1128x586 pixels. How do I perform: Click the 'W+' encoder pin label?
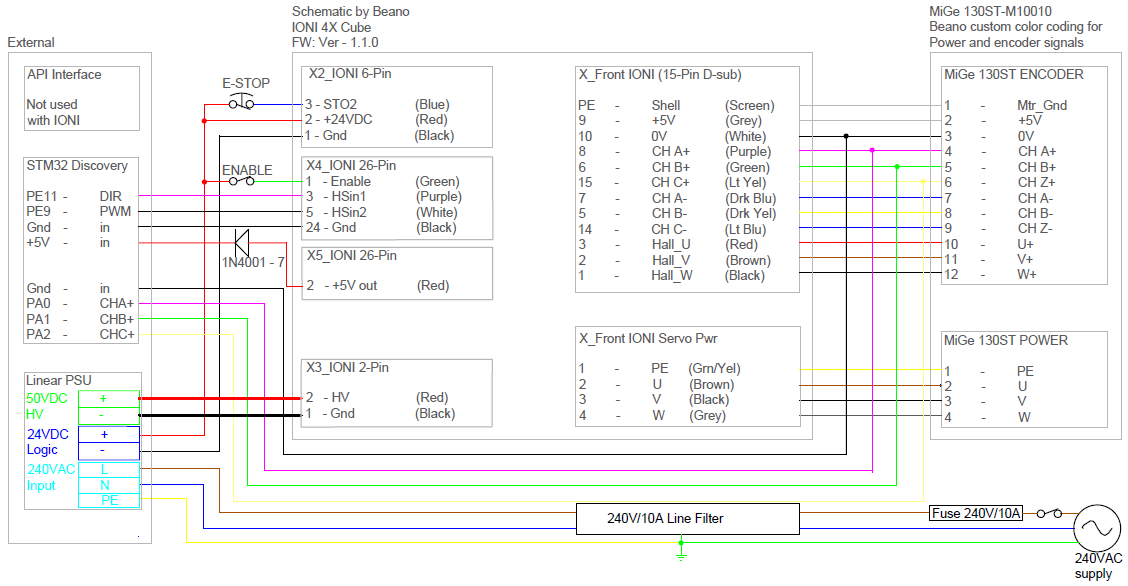(x=1027, y=275)
